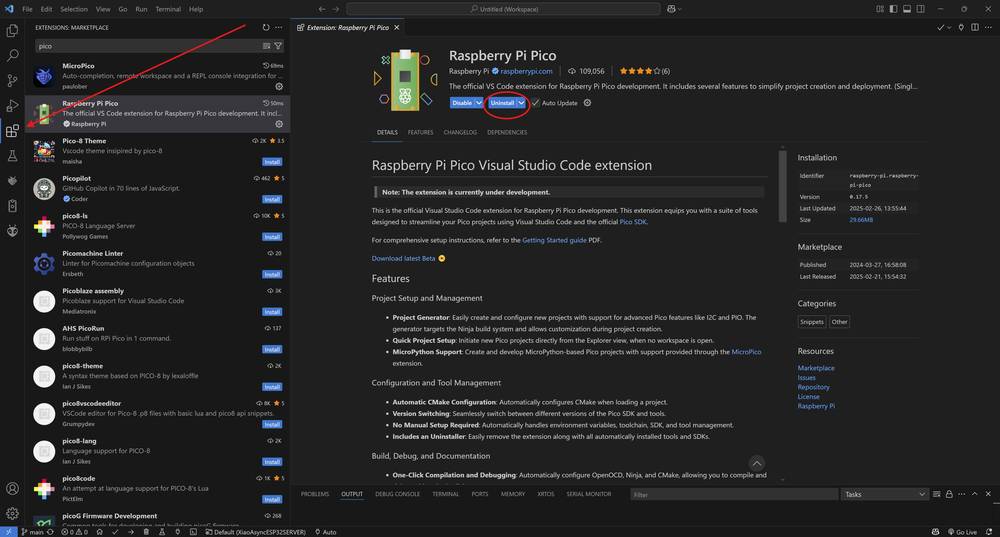Open the Serial Monitor panel tab
Image resolution: width=1000 pixels, height=537 pixels.
pos(589,494)
